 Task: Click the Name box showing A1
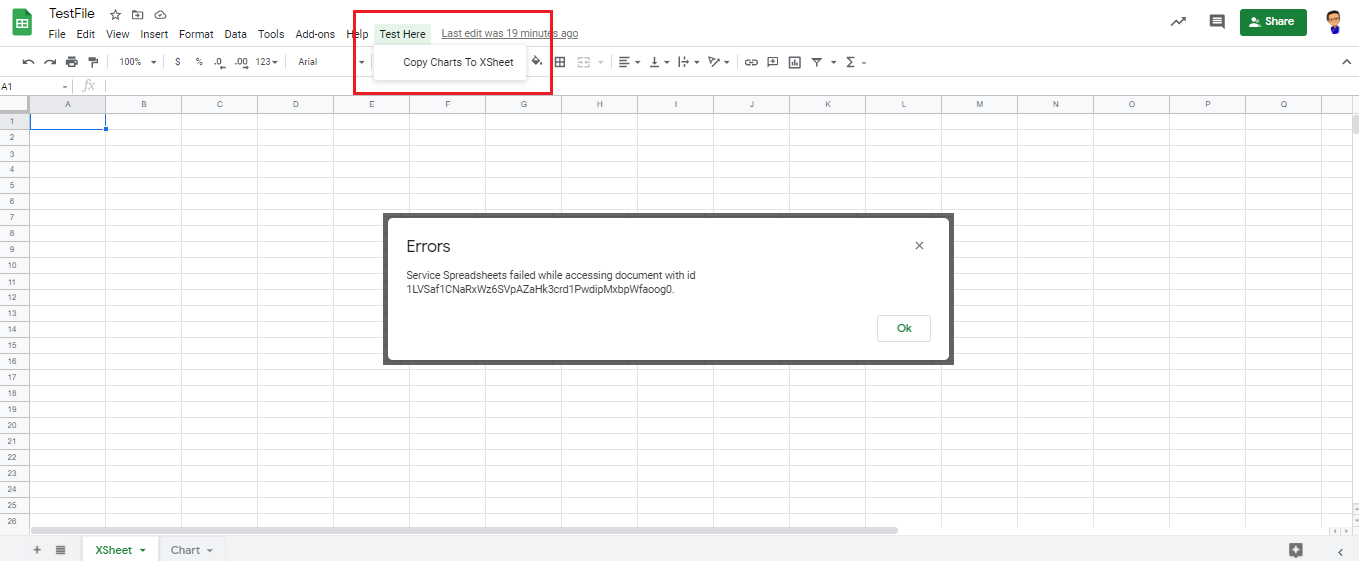[x=35, y=87]
